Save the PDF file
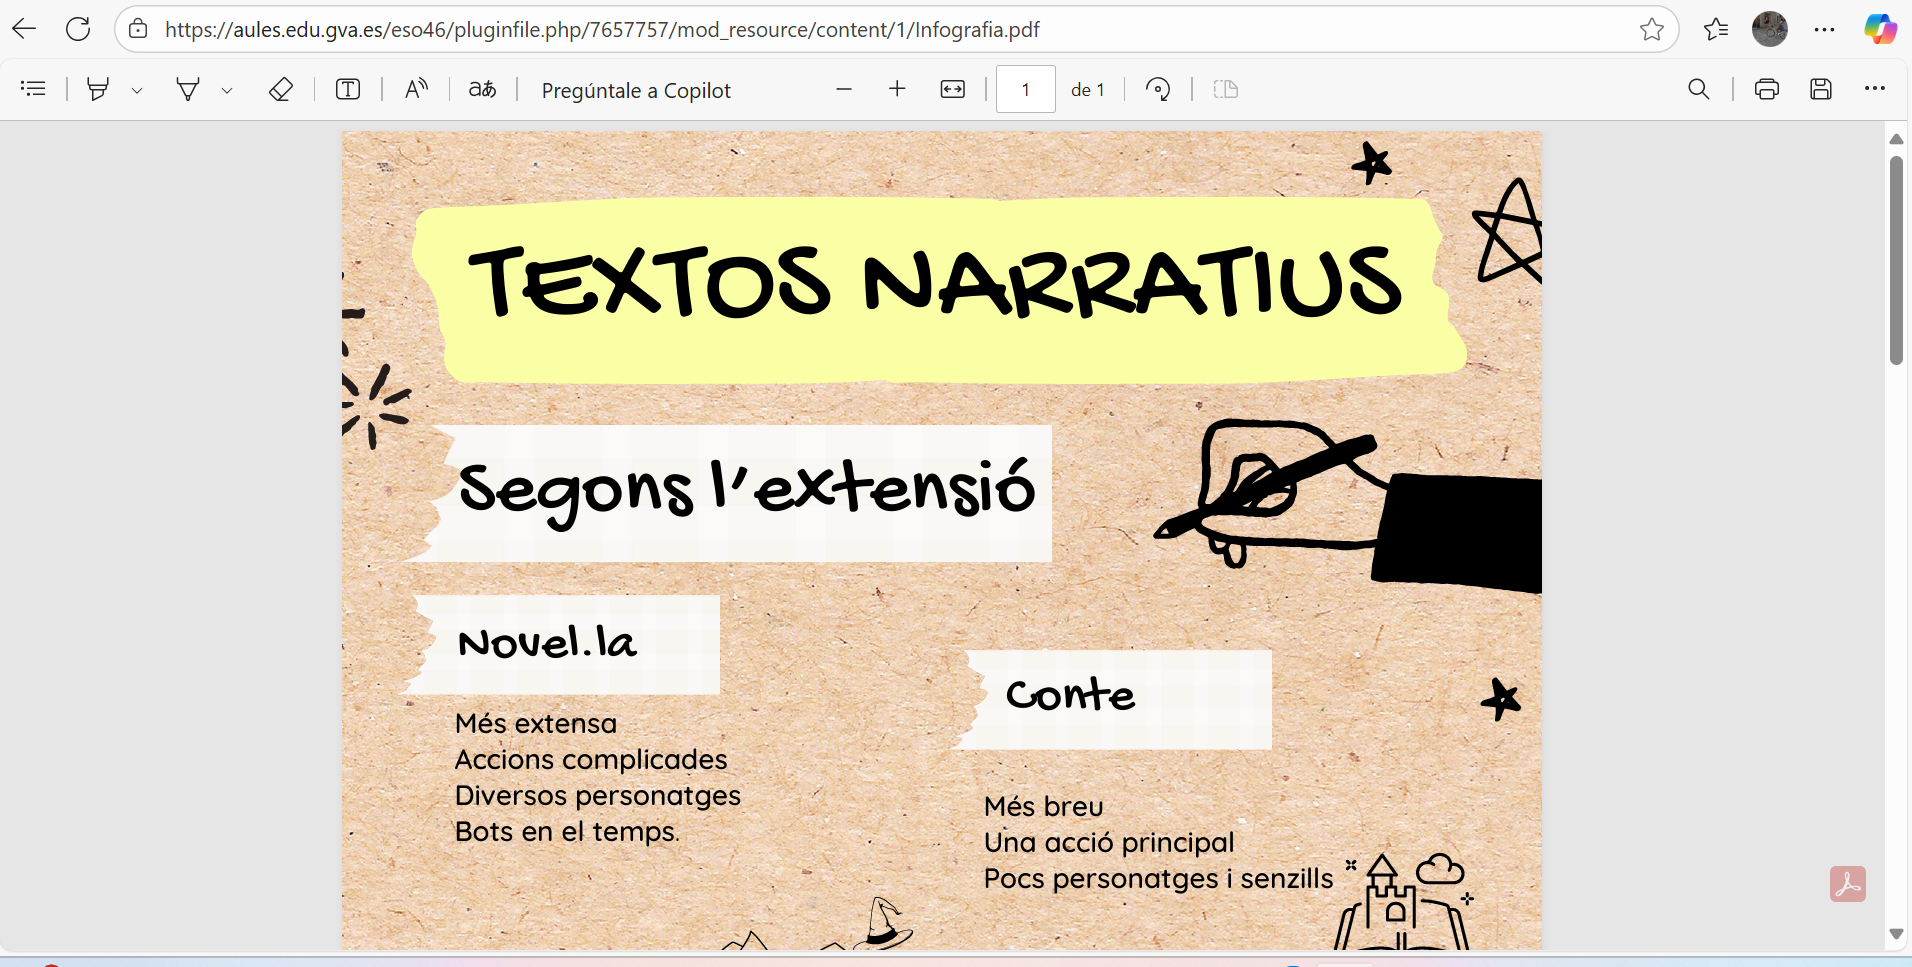Image resolution: width=1912 pixels, height=967 pixels. click(1820, 89)
